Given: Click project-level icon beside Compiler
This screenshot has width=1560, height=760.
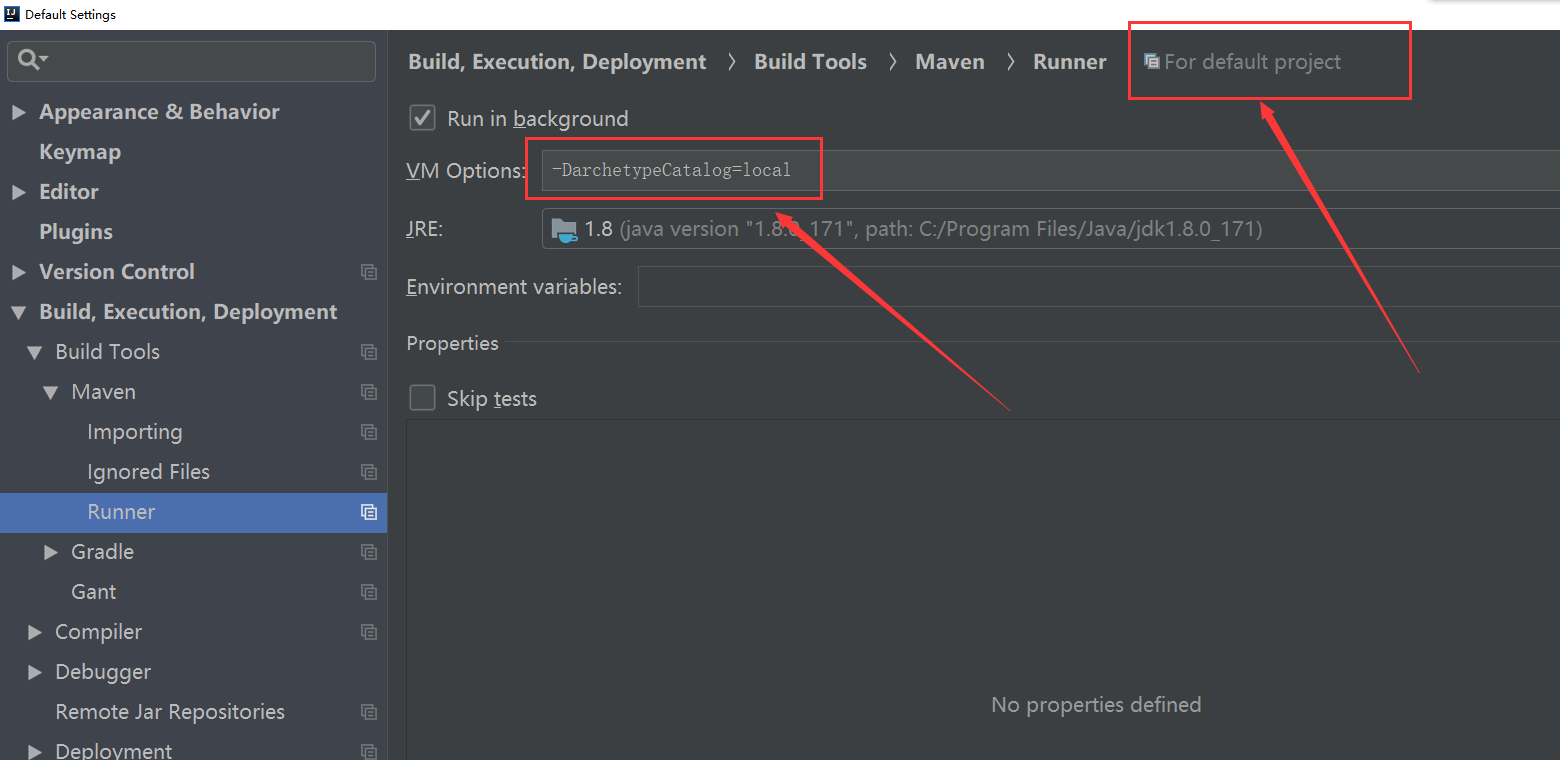Looking at the screenshot, I should click(369, 632).
